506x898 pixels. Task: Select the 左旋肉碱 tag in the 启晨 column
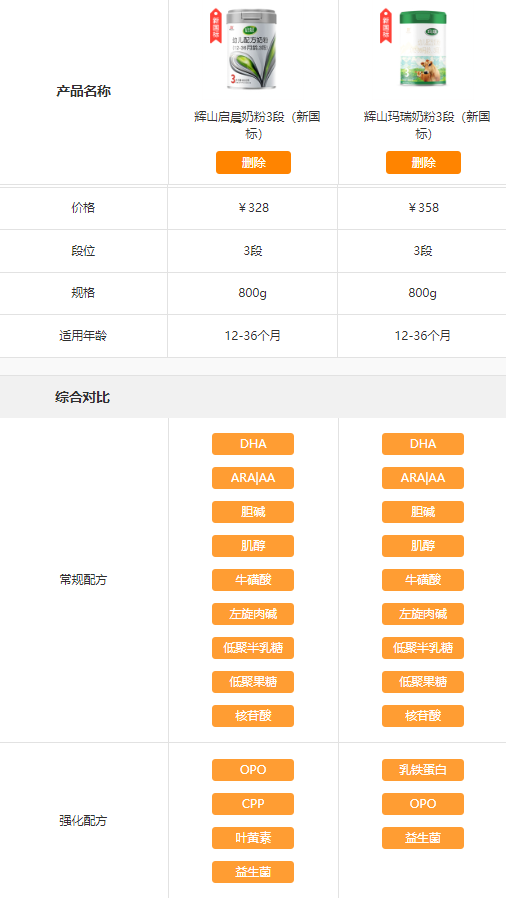click(x=253, y=614)
